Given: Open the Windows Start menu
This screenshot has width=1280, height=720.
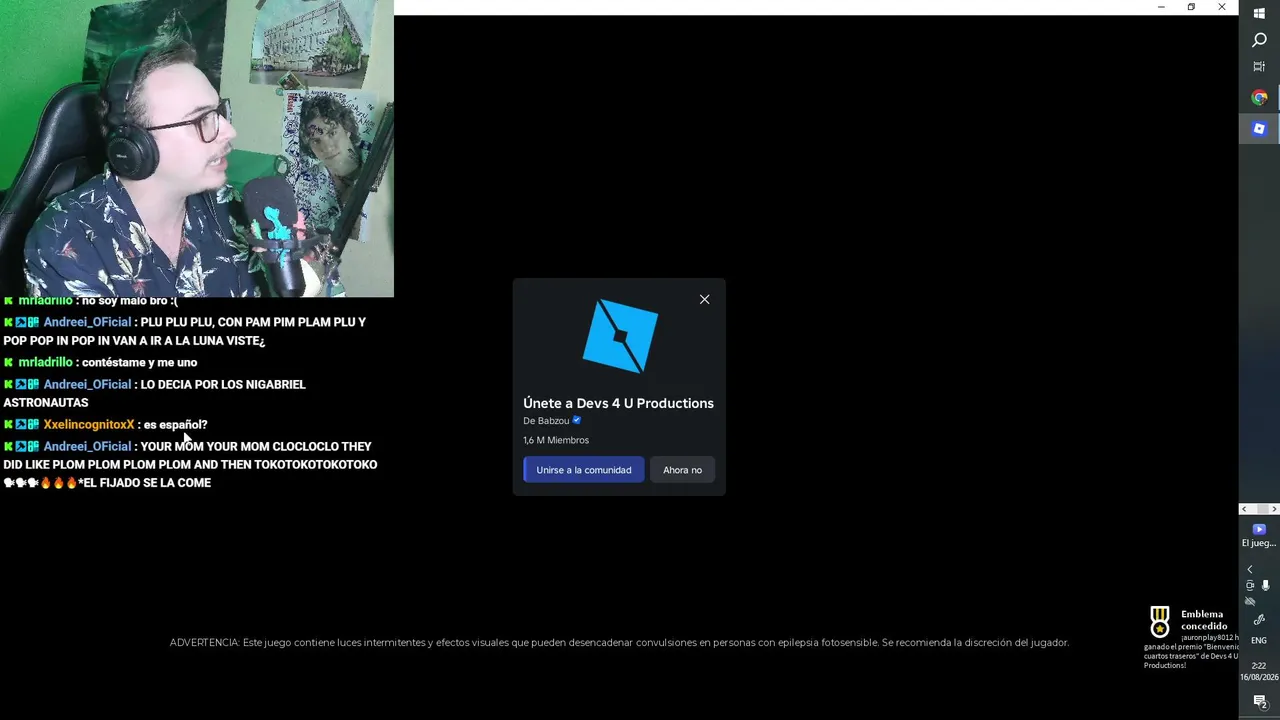Looking at the screenshot, I should click(1259, 13).
